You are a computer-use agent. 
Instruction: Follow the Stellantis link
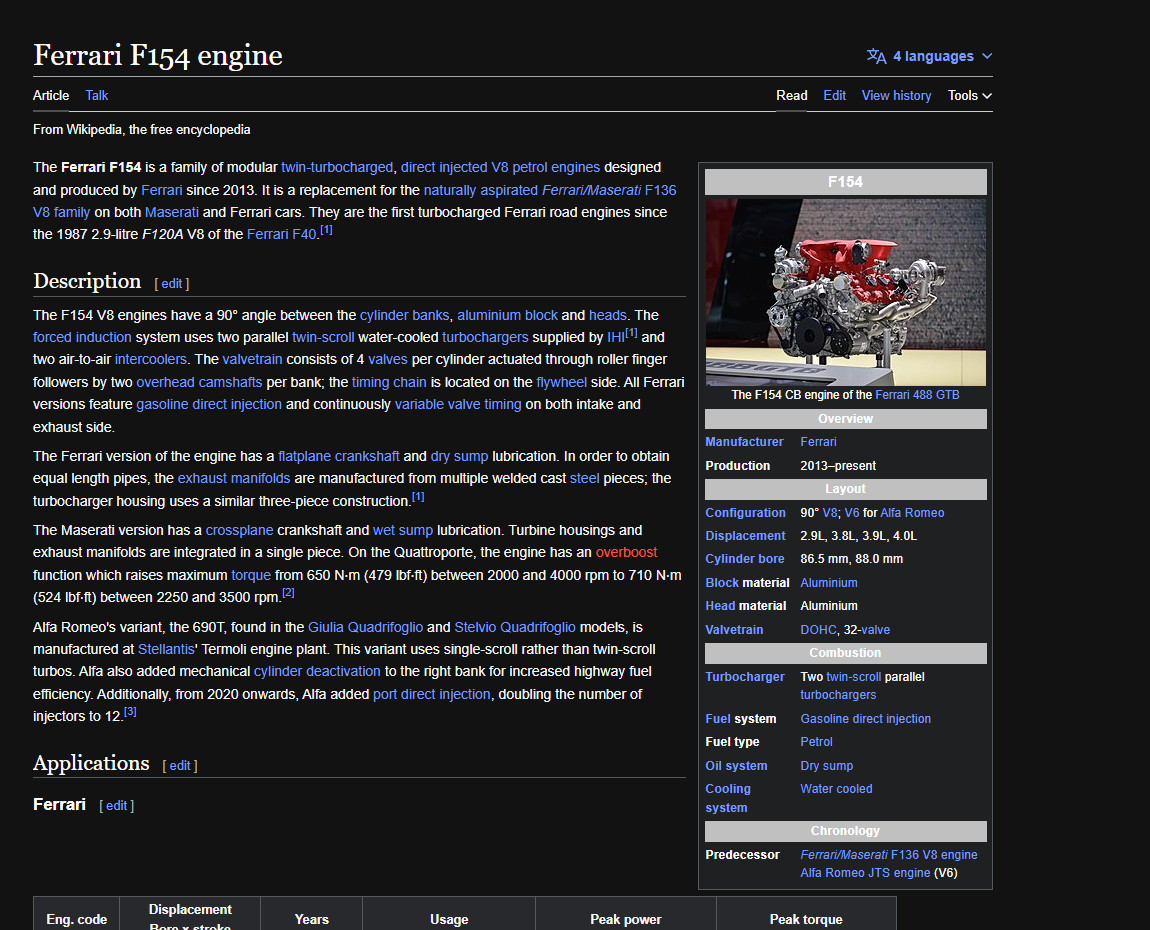[x=166, y=649]
